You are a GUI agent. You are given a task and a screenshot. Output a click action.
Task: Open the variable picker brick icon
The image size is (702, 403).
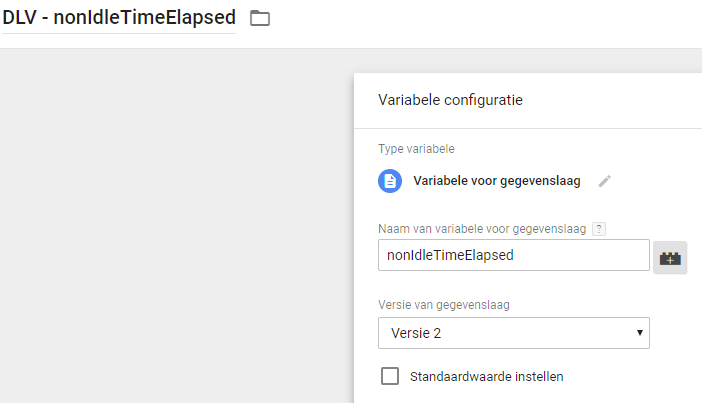pyautogui.click(x=670, y=257)
